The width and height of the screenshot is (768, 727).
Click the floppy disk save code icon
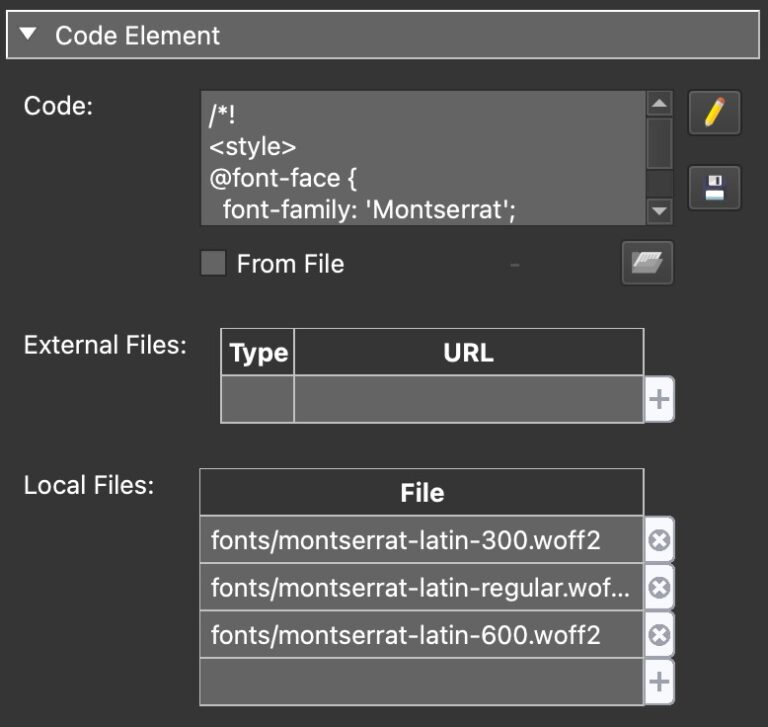[x=714, y=188]
